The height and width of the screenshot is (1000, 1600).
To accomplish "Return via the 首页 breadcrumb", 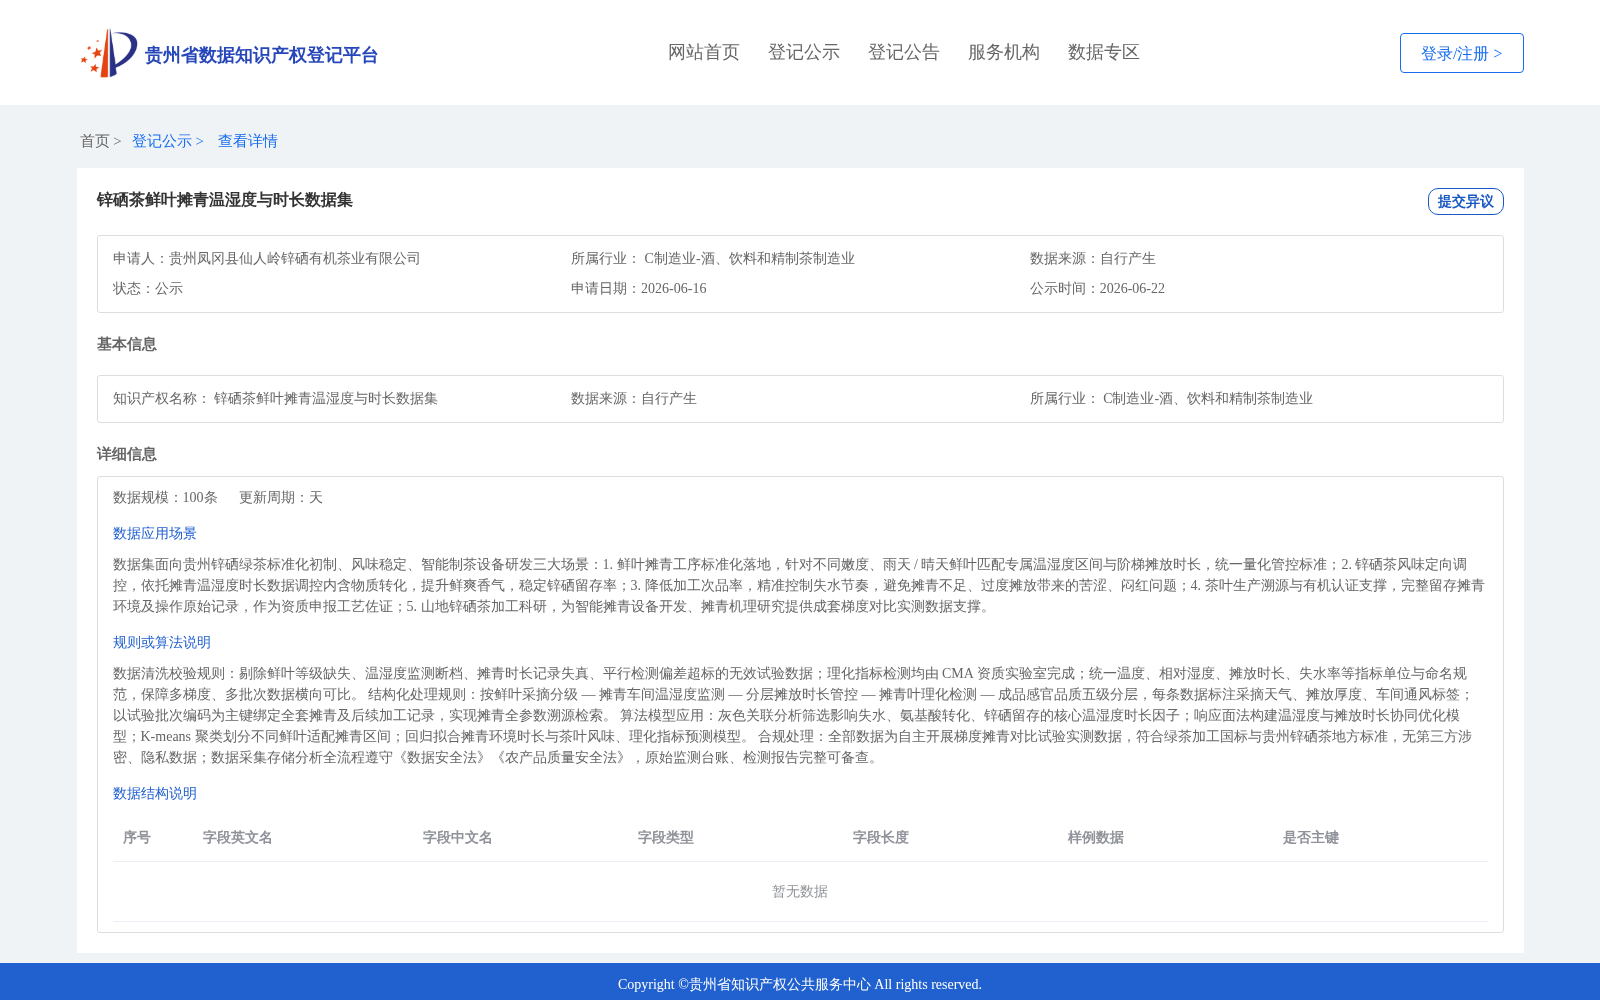I will [95, 141].
